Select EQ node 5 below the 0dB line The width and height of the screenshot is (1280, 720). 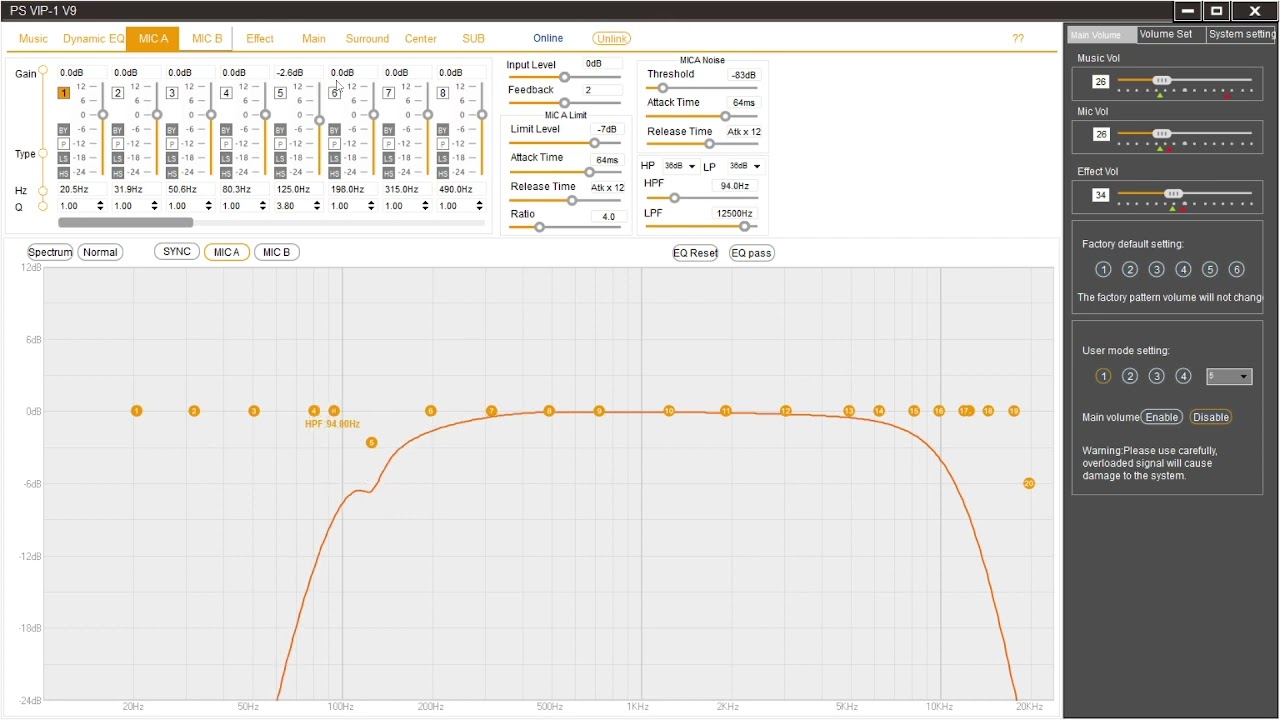point(371,442)
